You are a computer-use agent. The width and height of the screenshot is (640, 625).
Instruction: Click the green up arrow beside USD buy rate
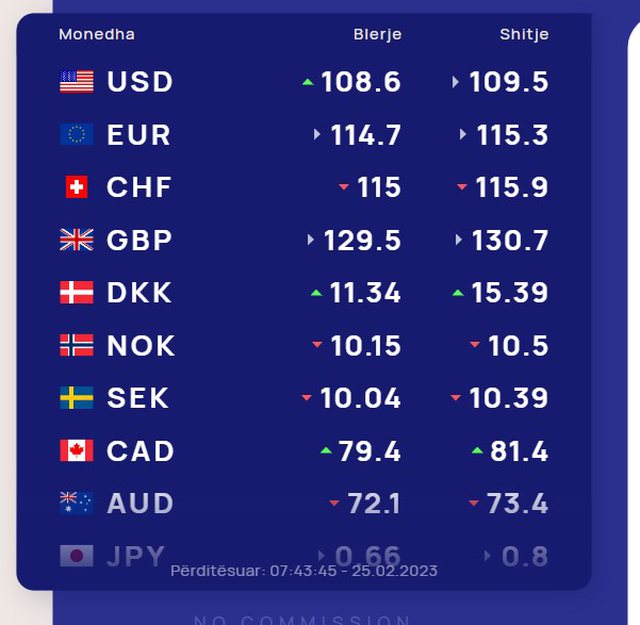tap(308, 82)
